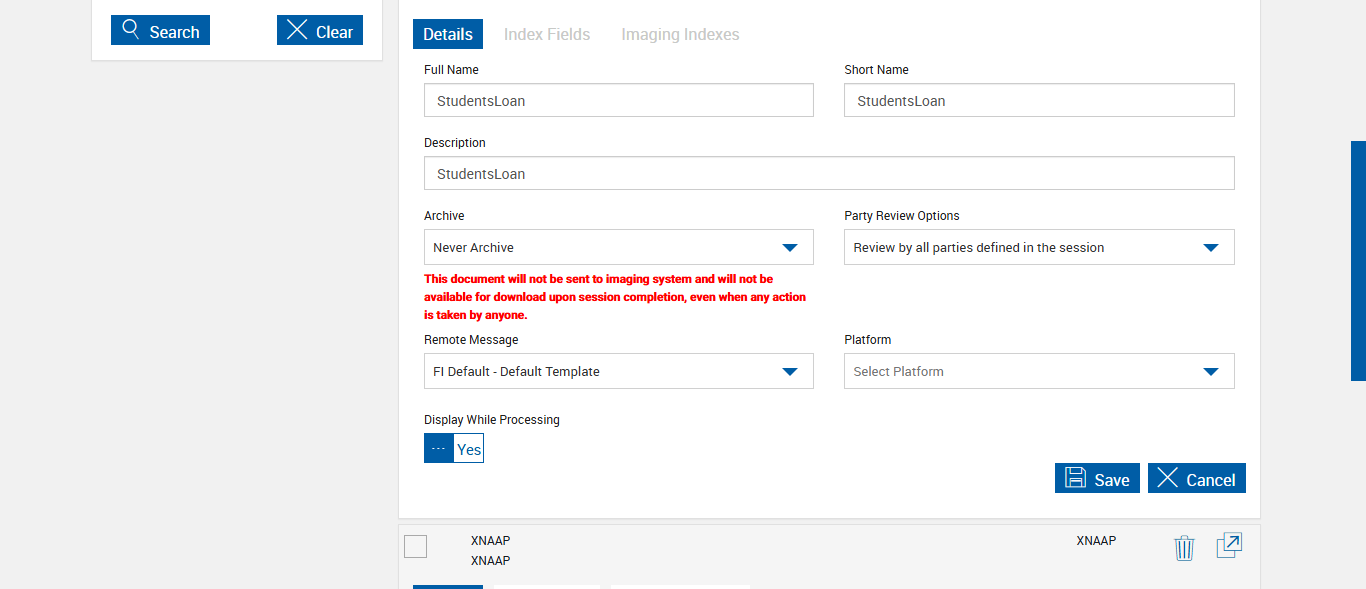The image size is (1366, 589).
Task: Check the XNAAP row checkbox
Action: point(415,546)
